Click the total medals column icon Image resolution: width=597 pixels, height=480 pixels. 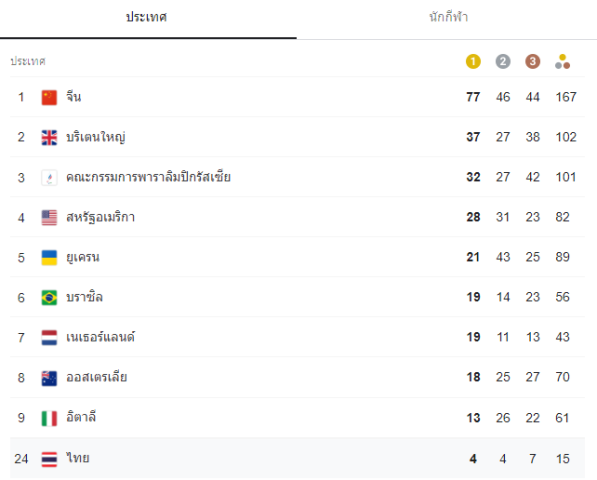pos(562,61)
